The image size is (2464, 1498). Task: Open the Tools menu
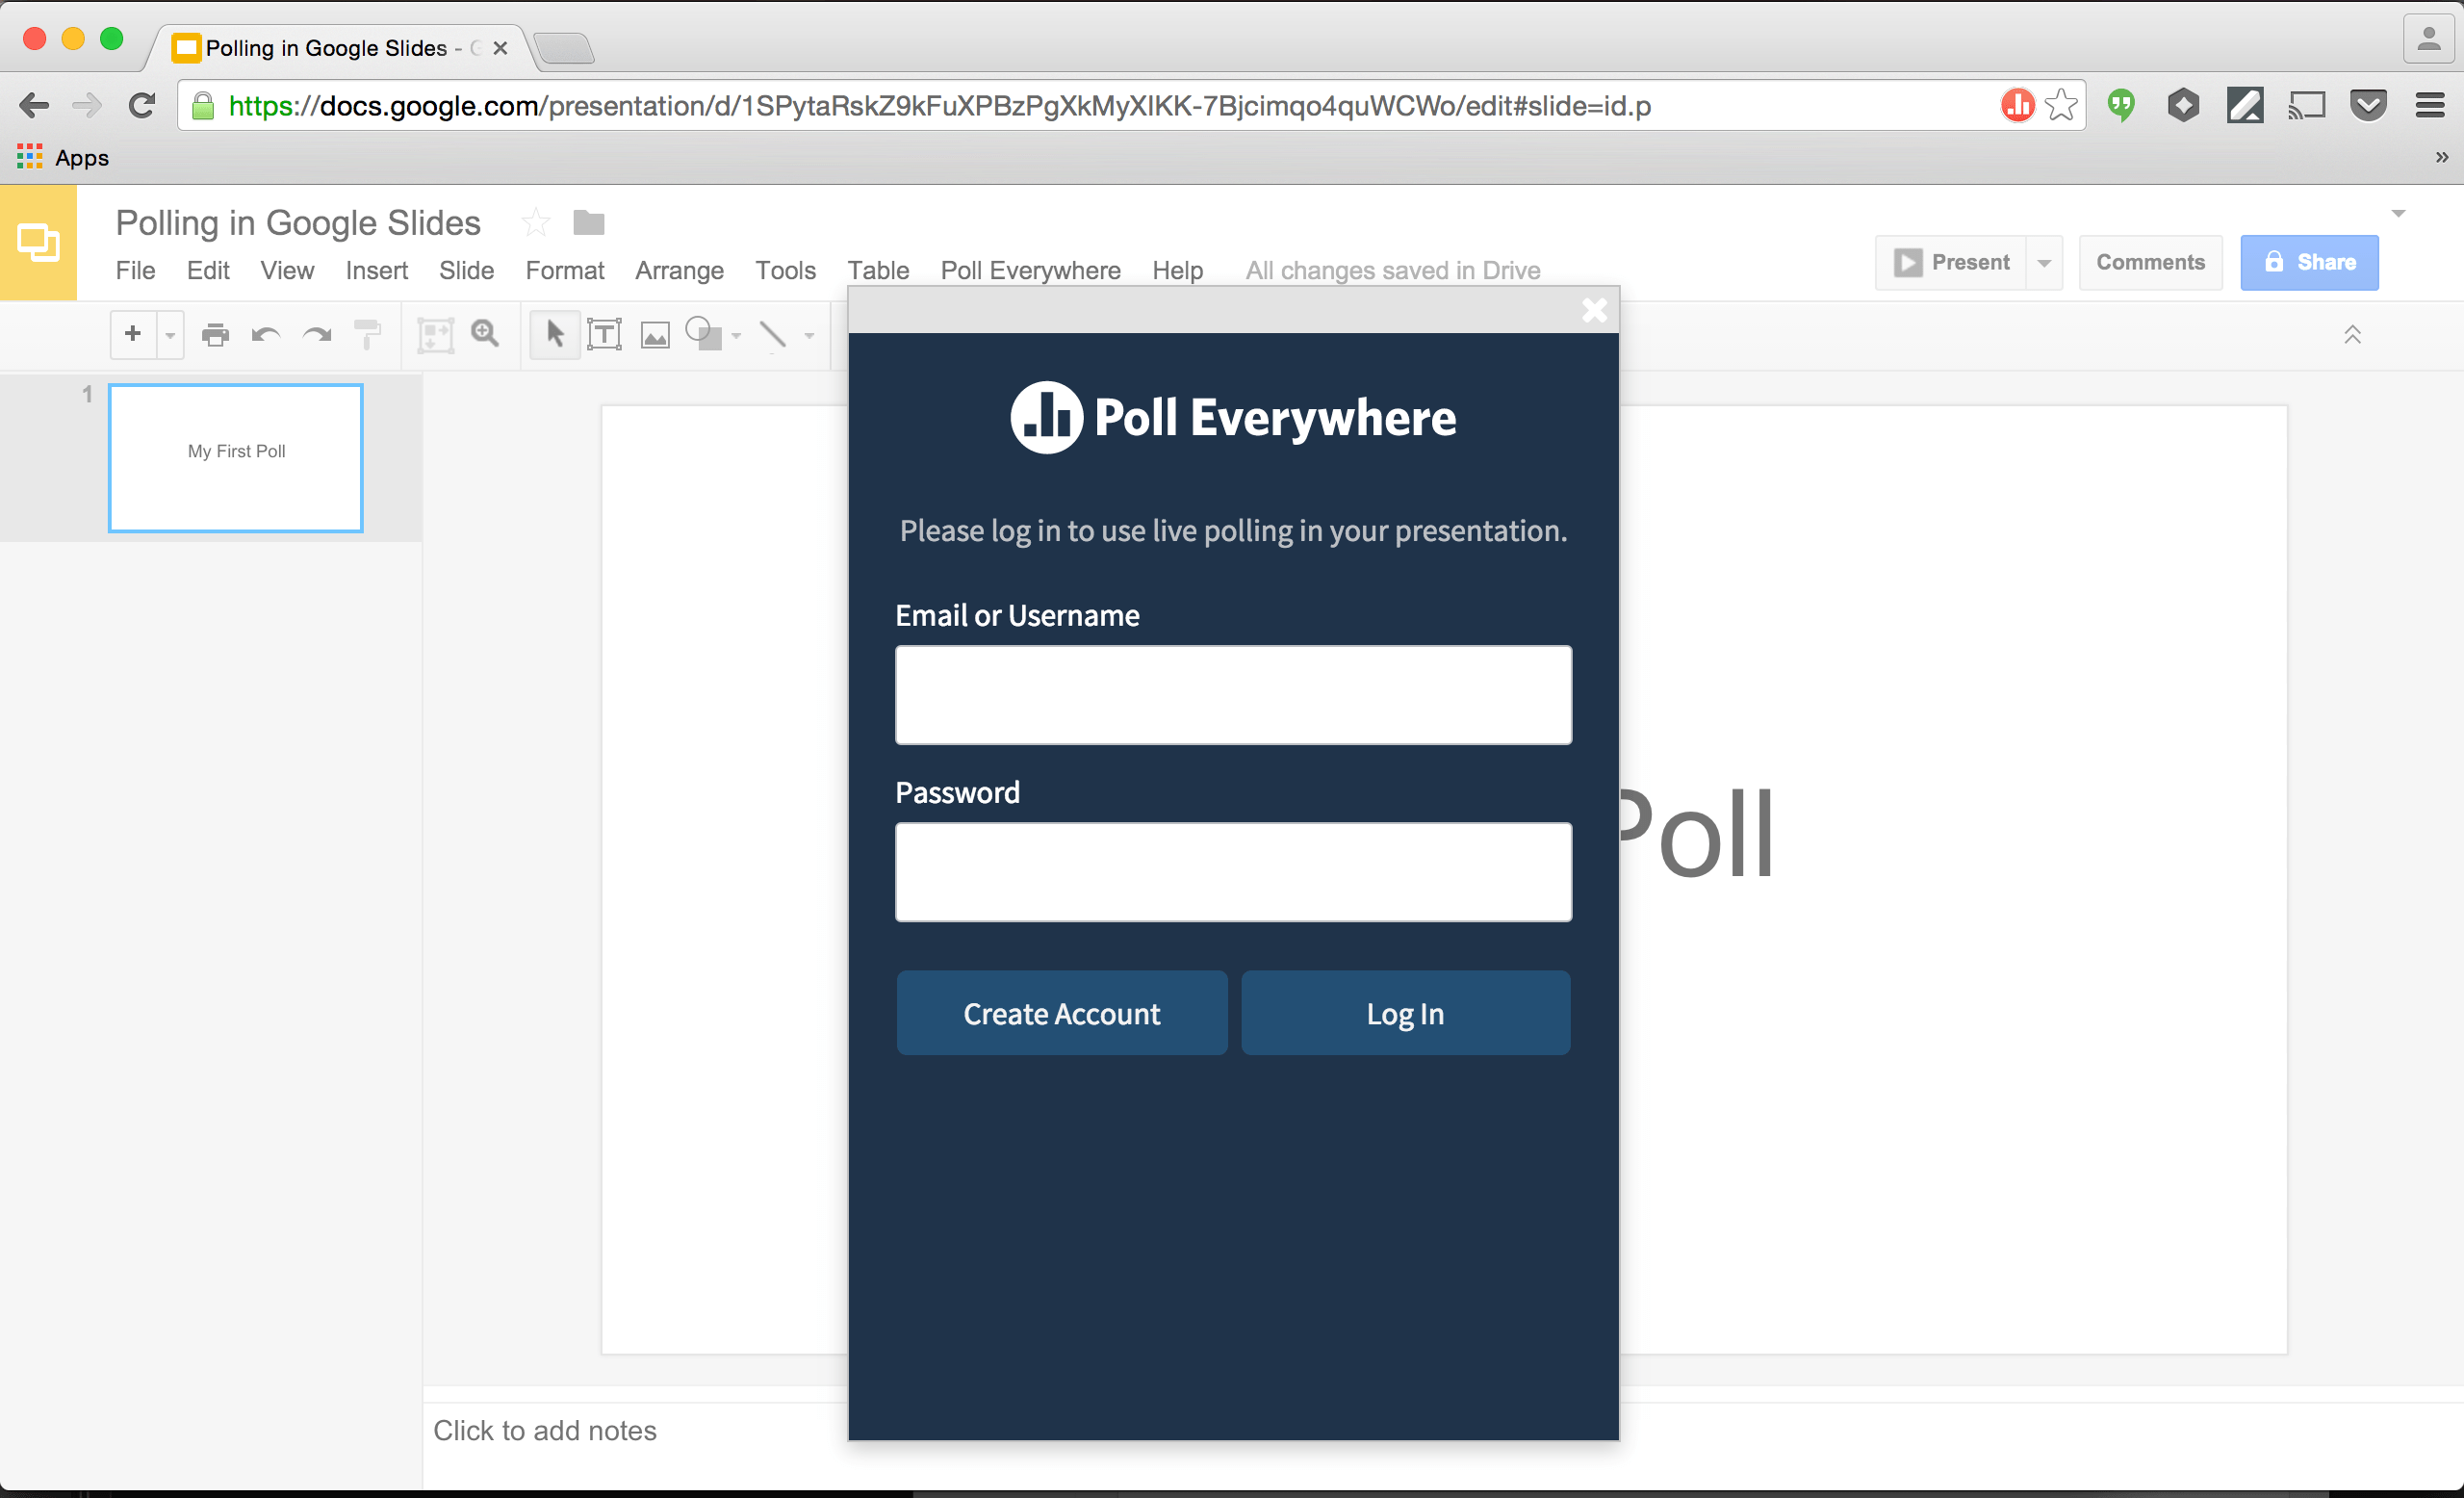[785, 270]
